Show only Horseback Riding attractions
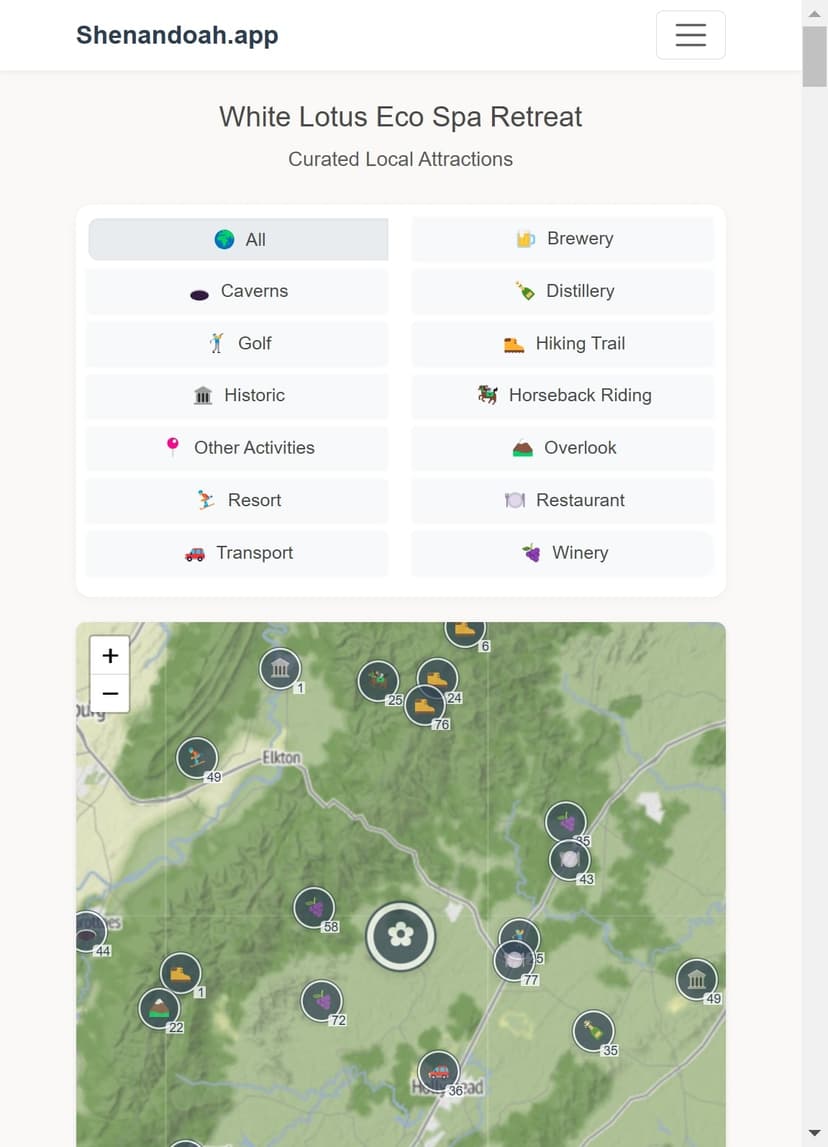 562,396
